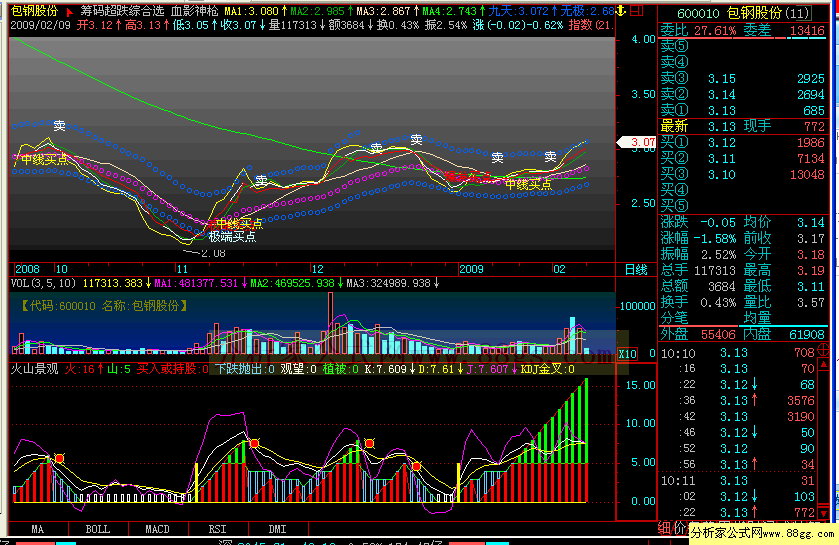Click the 2009 year label on time axis
The height and width of the screenshot is (545, 839).
(471, 269)
